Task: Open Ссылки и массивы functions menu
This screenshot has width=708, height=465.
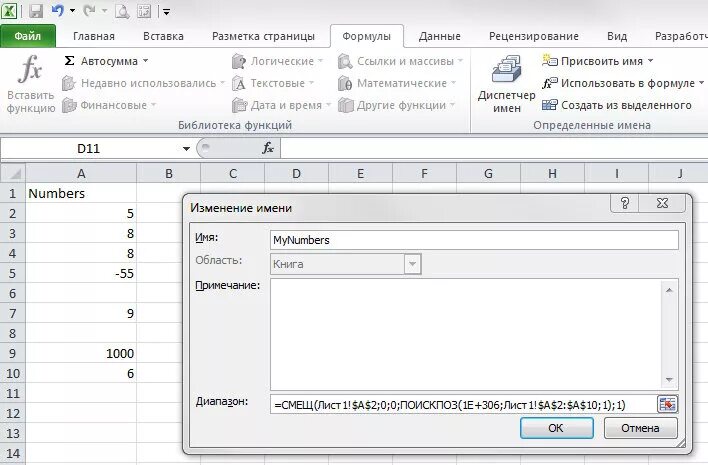Action: point(401,61)
